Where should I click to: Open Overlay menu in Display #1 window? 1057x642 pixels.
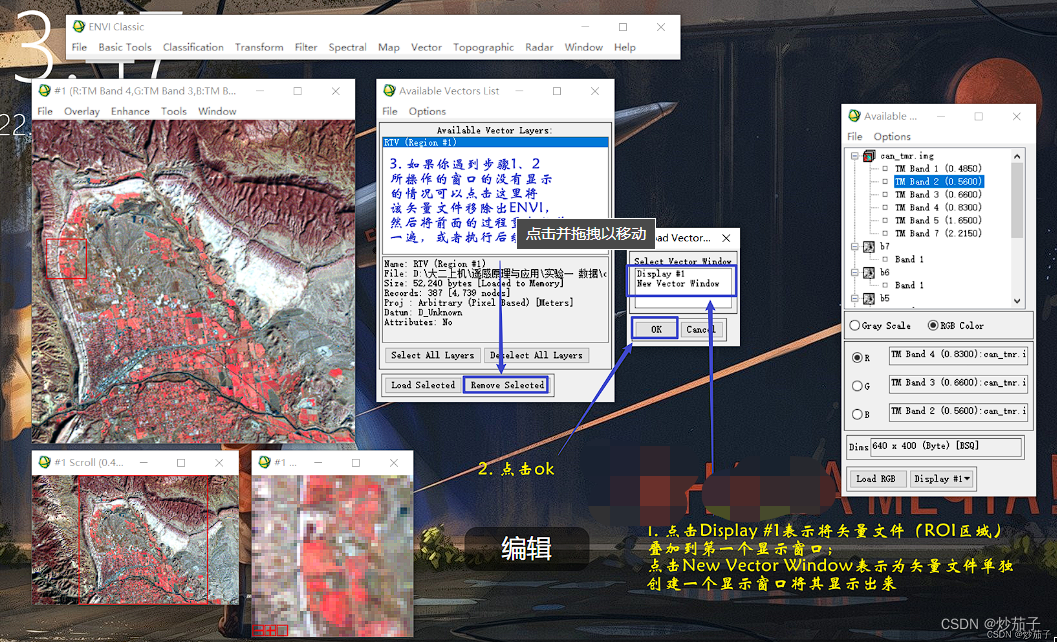tap(82, 111)
